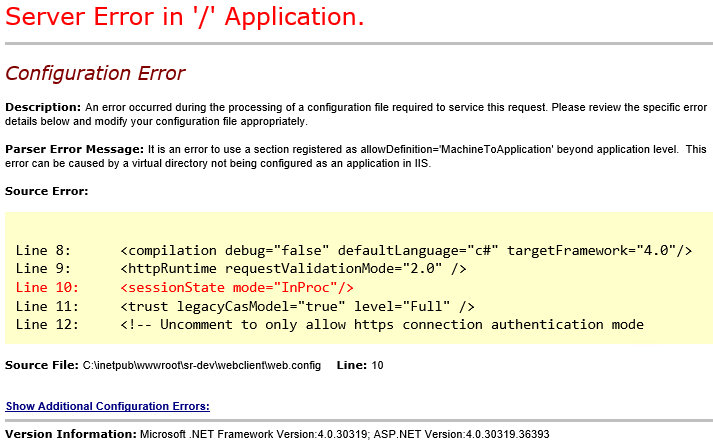
Task: Click the Line 8 compilation code line
Action: coord(354,251)
